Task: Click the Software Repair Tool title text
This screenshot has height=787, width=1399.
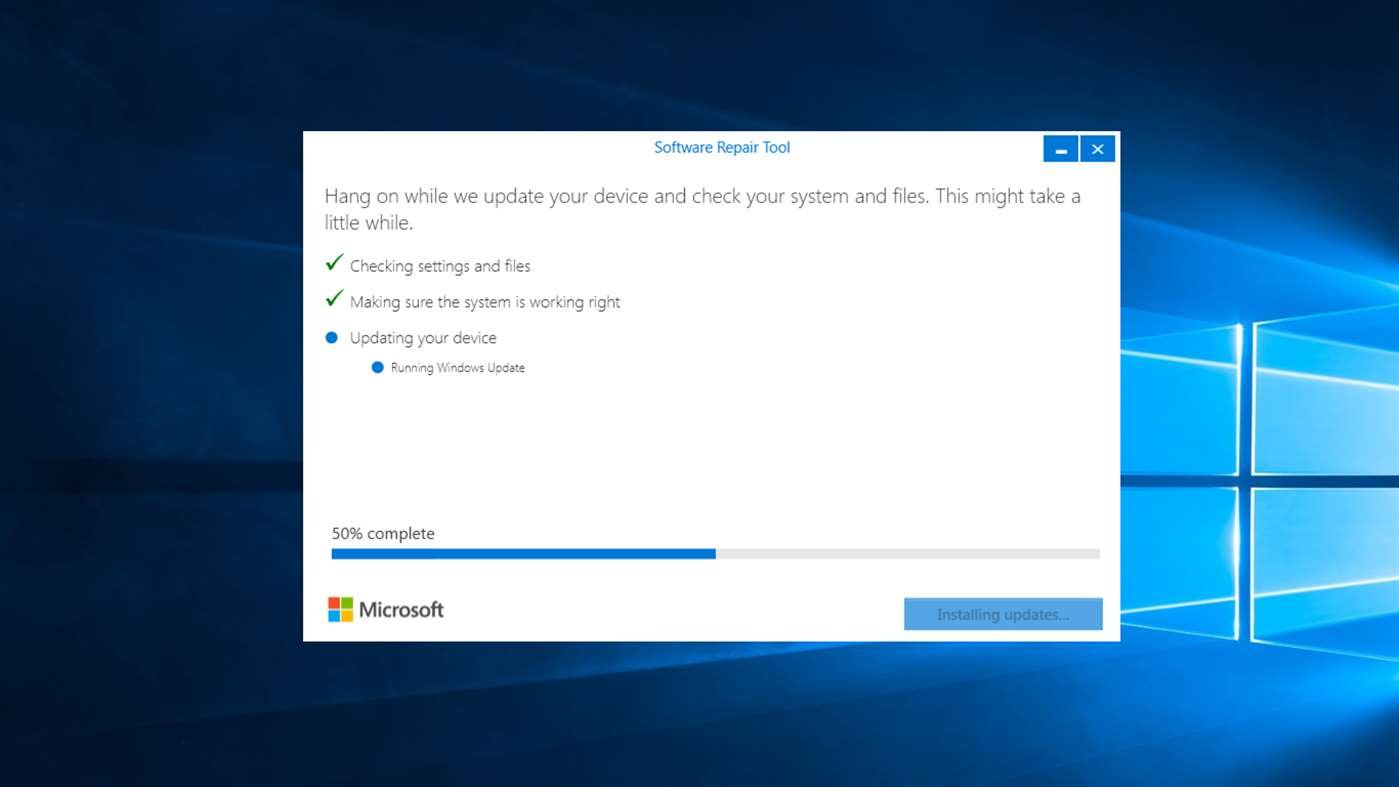Action: click(721, 148)
